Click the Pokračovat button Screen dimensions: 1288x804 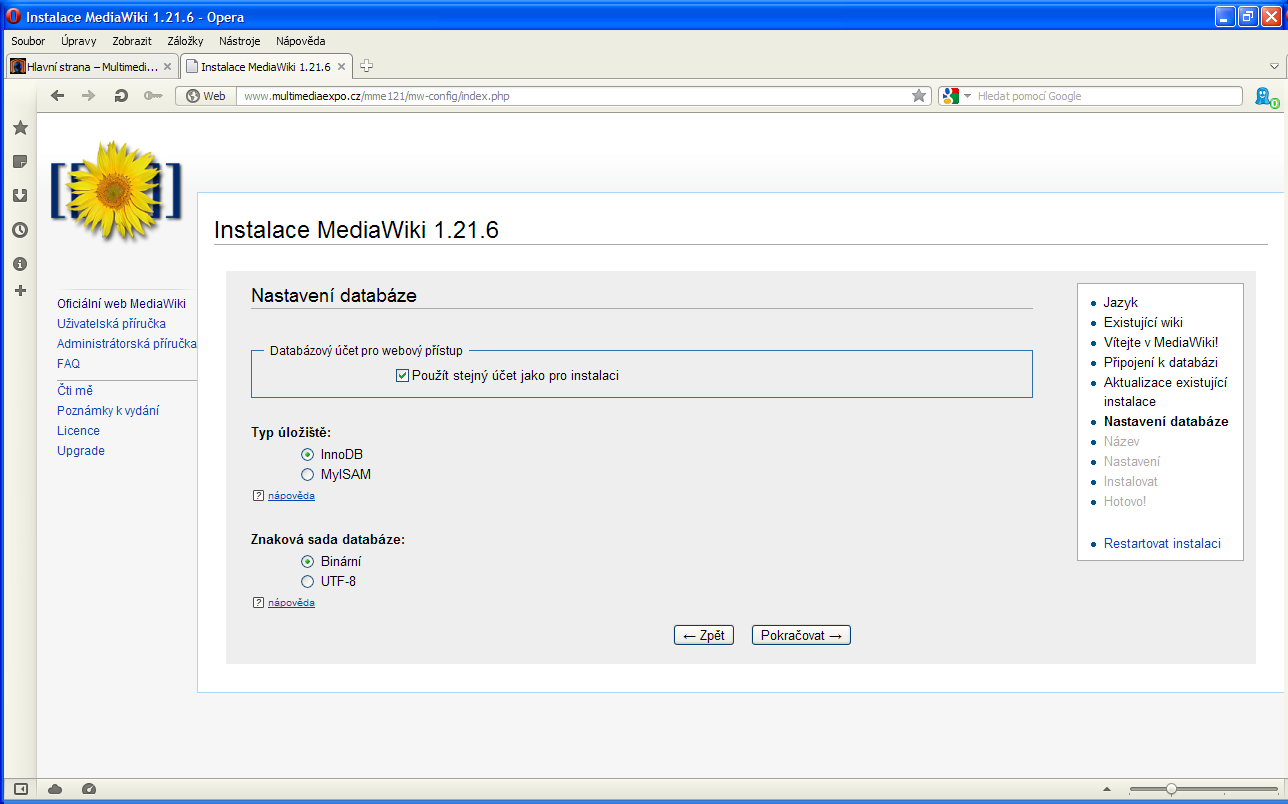click(801, 635)
